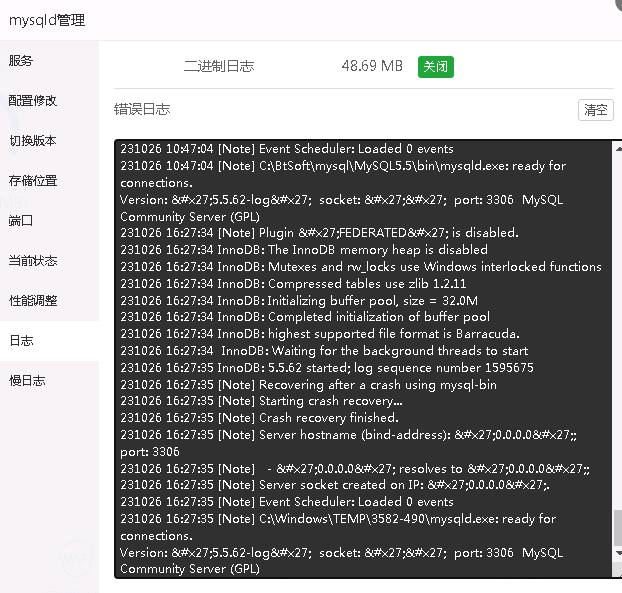Click log line 'Waiting for the background threads to start'
622x593 pixels.
click(324, 351)
